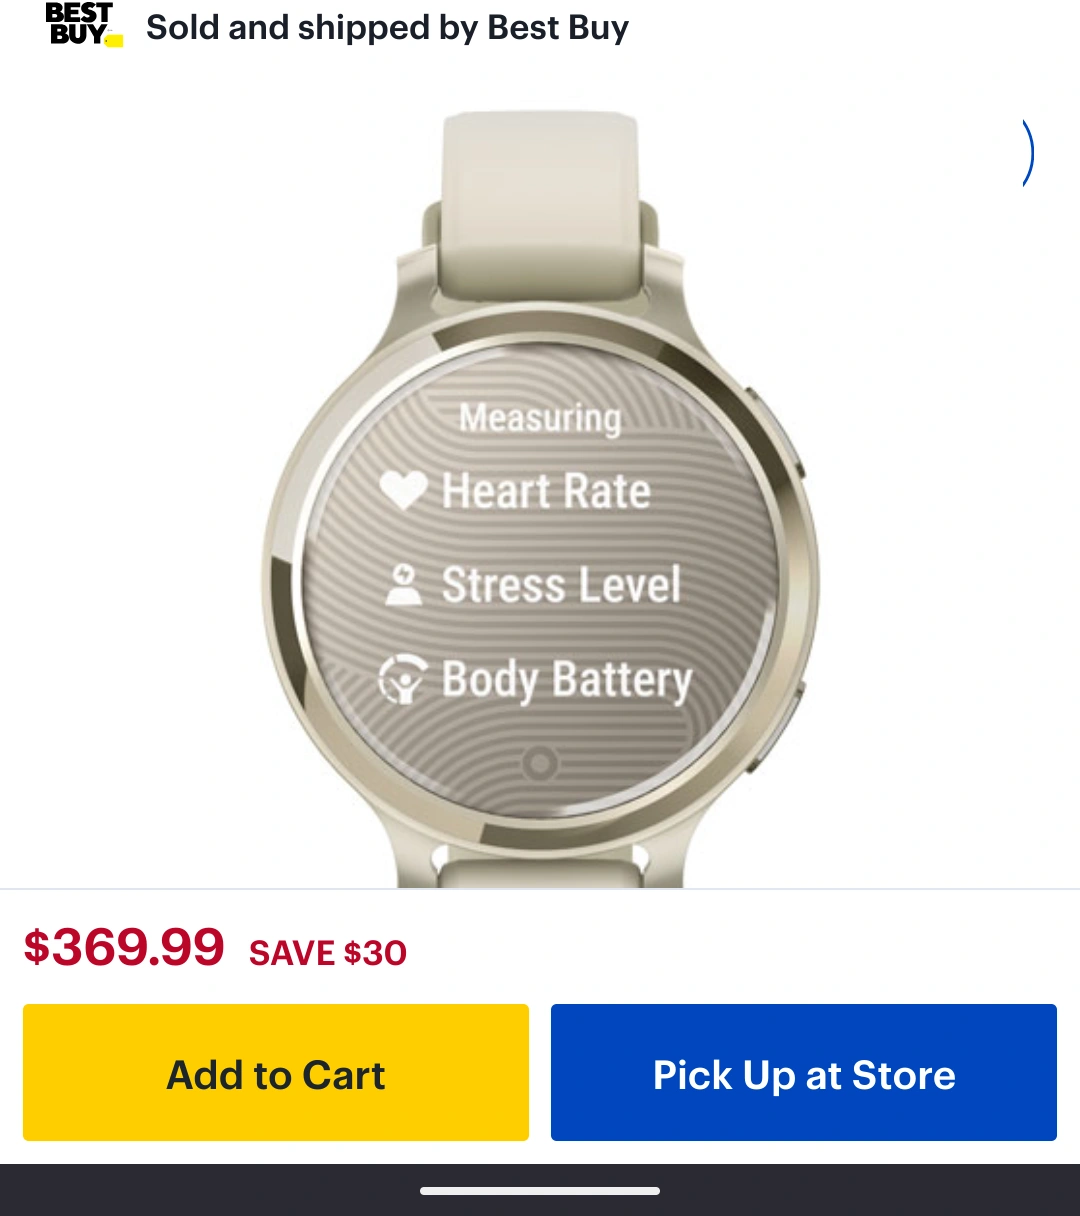This screenshot has height=1216, width=1080.
Task: Tap the home indicator bar at the bottom
Action: click(x=540, y=1191)
